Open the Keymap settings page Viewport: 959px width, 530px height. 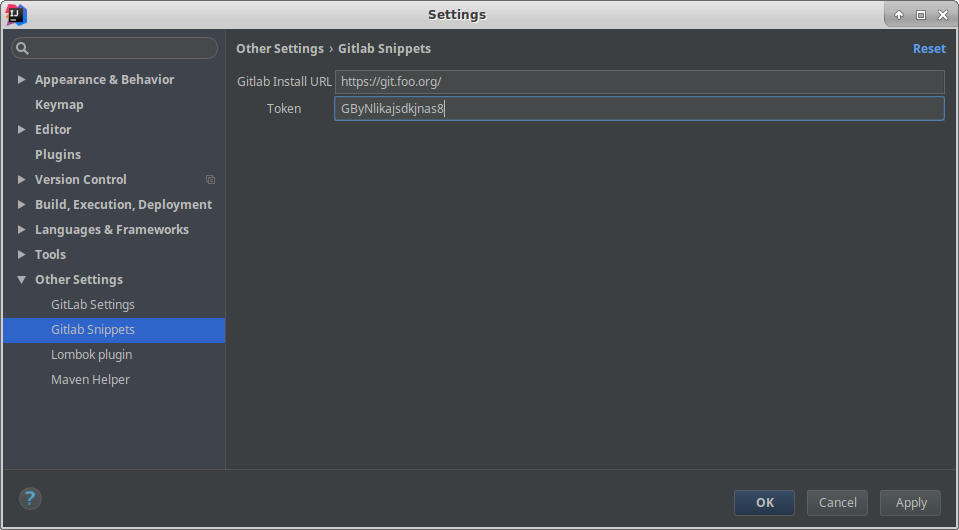(59, 105)
